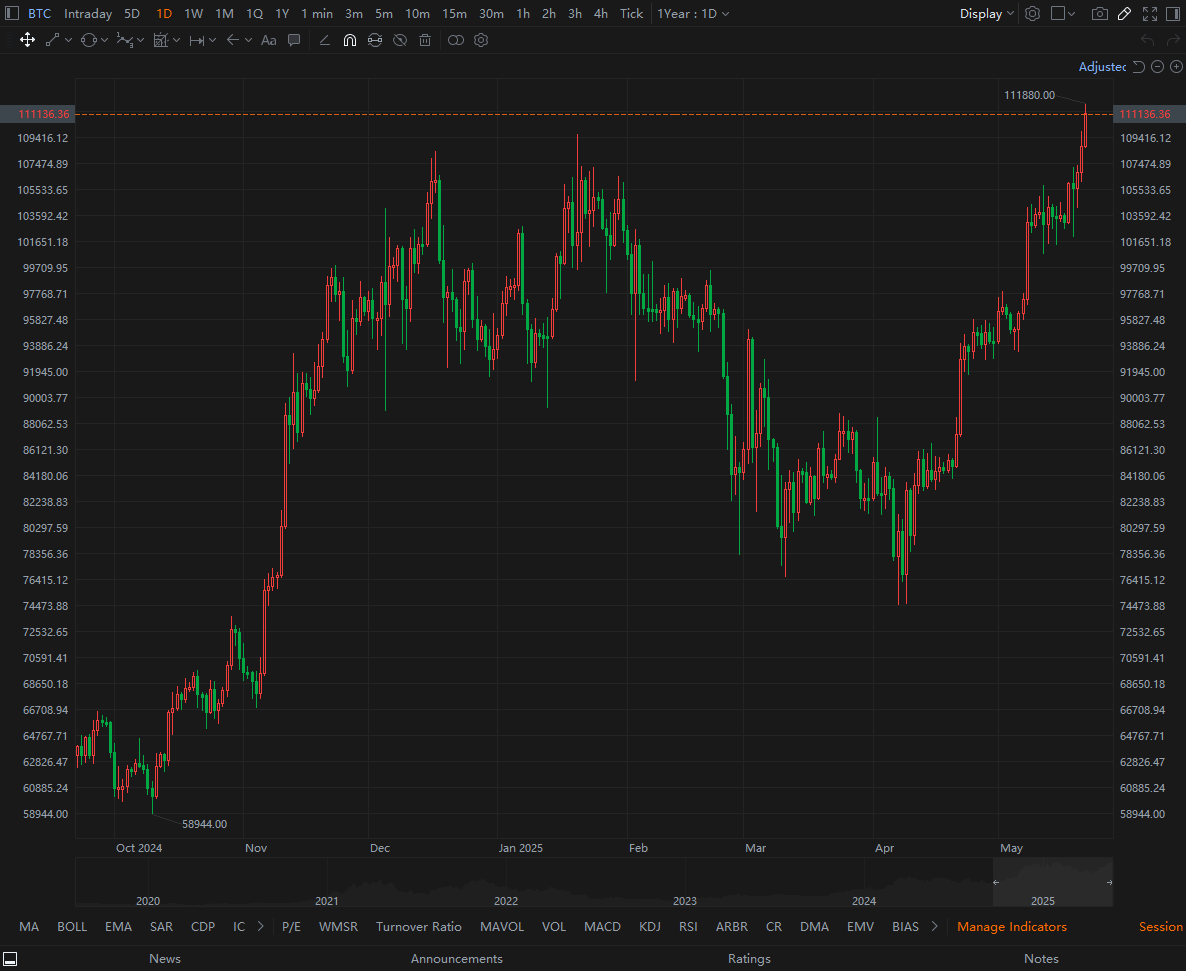Toggle the drawing pencil toolbar
The width and height of the screenshot is (1186, 971).
click(x=1125, y=14)
